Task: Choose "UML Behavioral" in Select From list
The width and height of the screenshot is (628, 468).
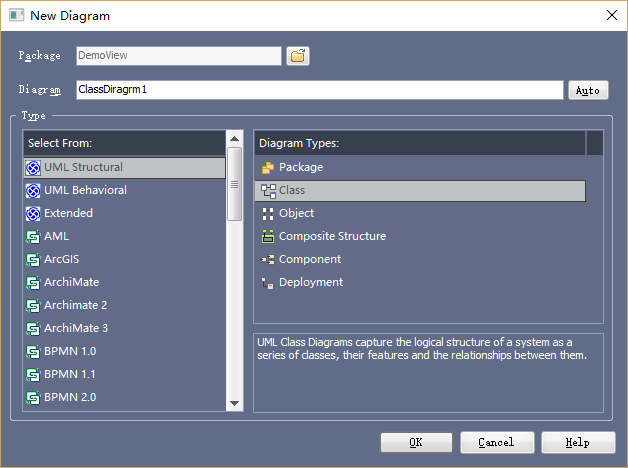Action: [x=125, y=190]
